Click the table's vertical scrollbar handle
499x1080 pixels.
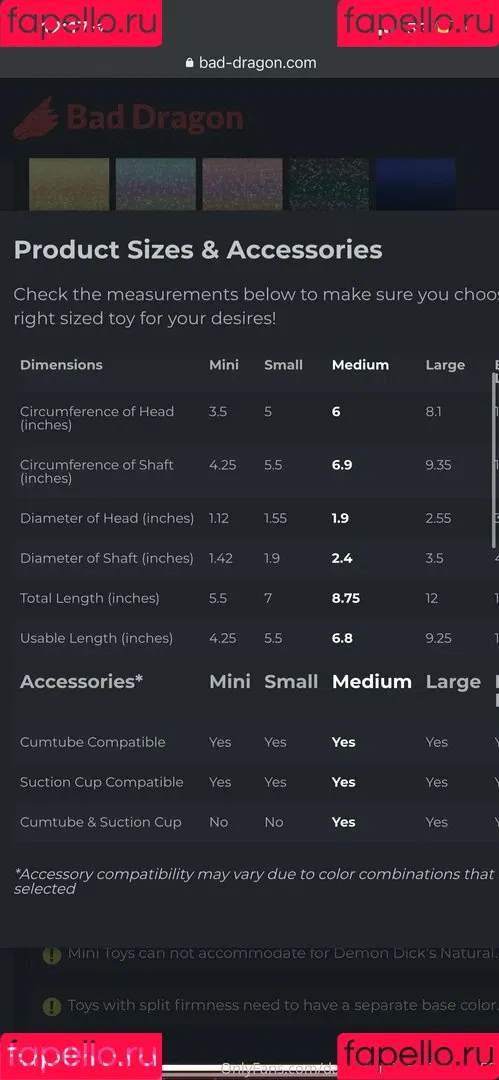(x=494, y=460)
